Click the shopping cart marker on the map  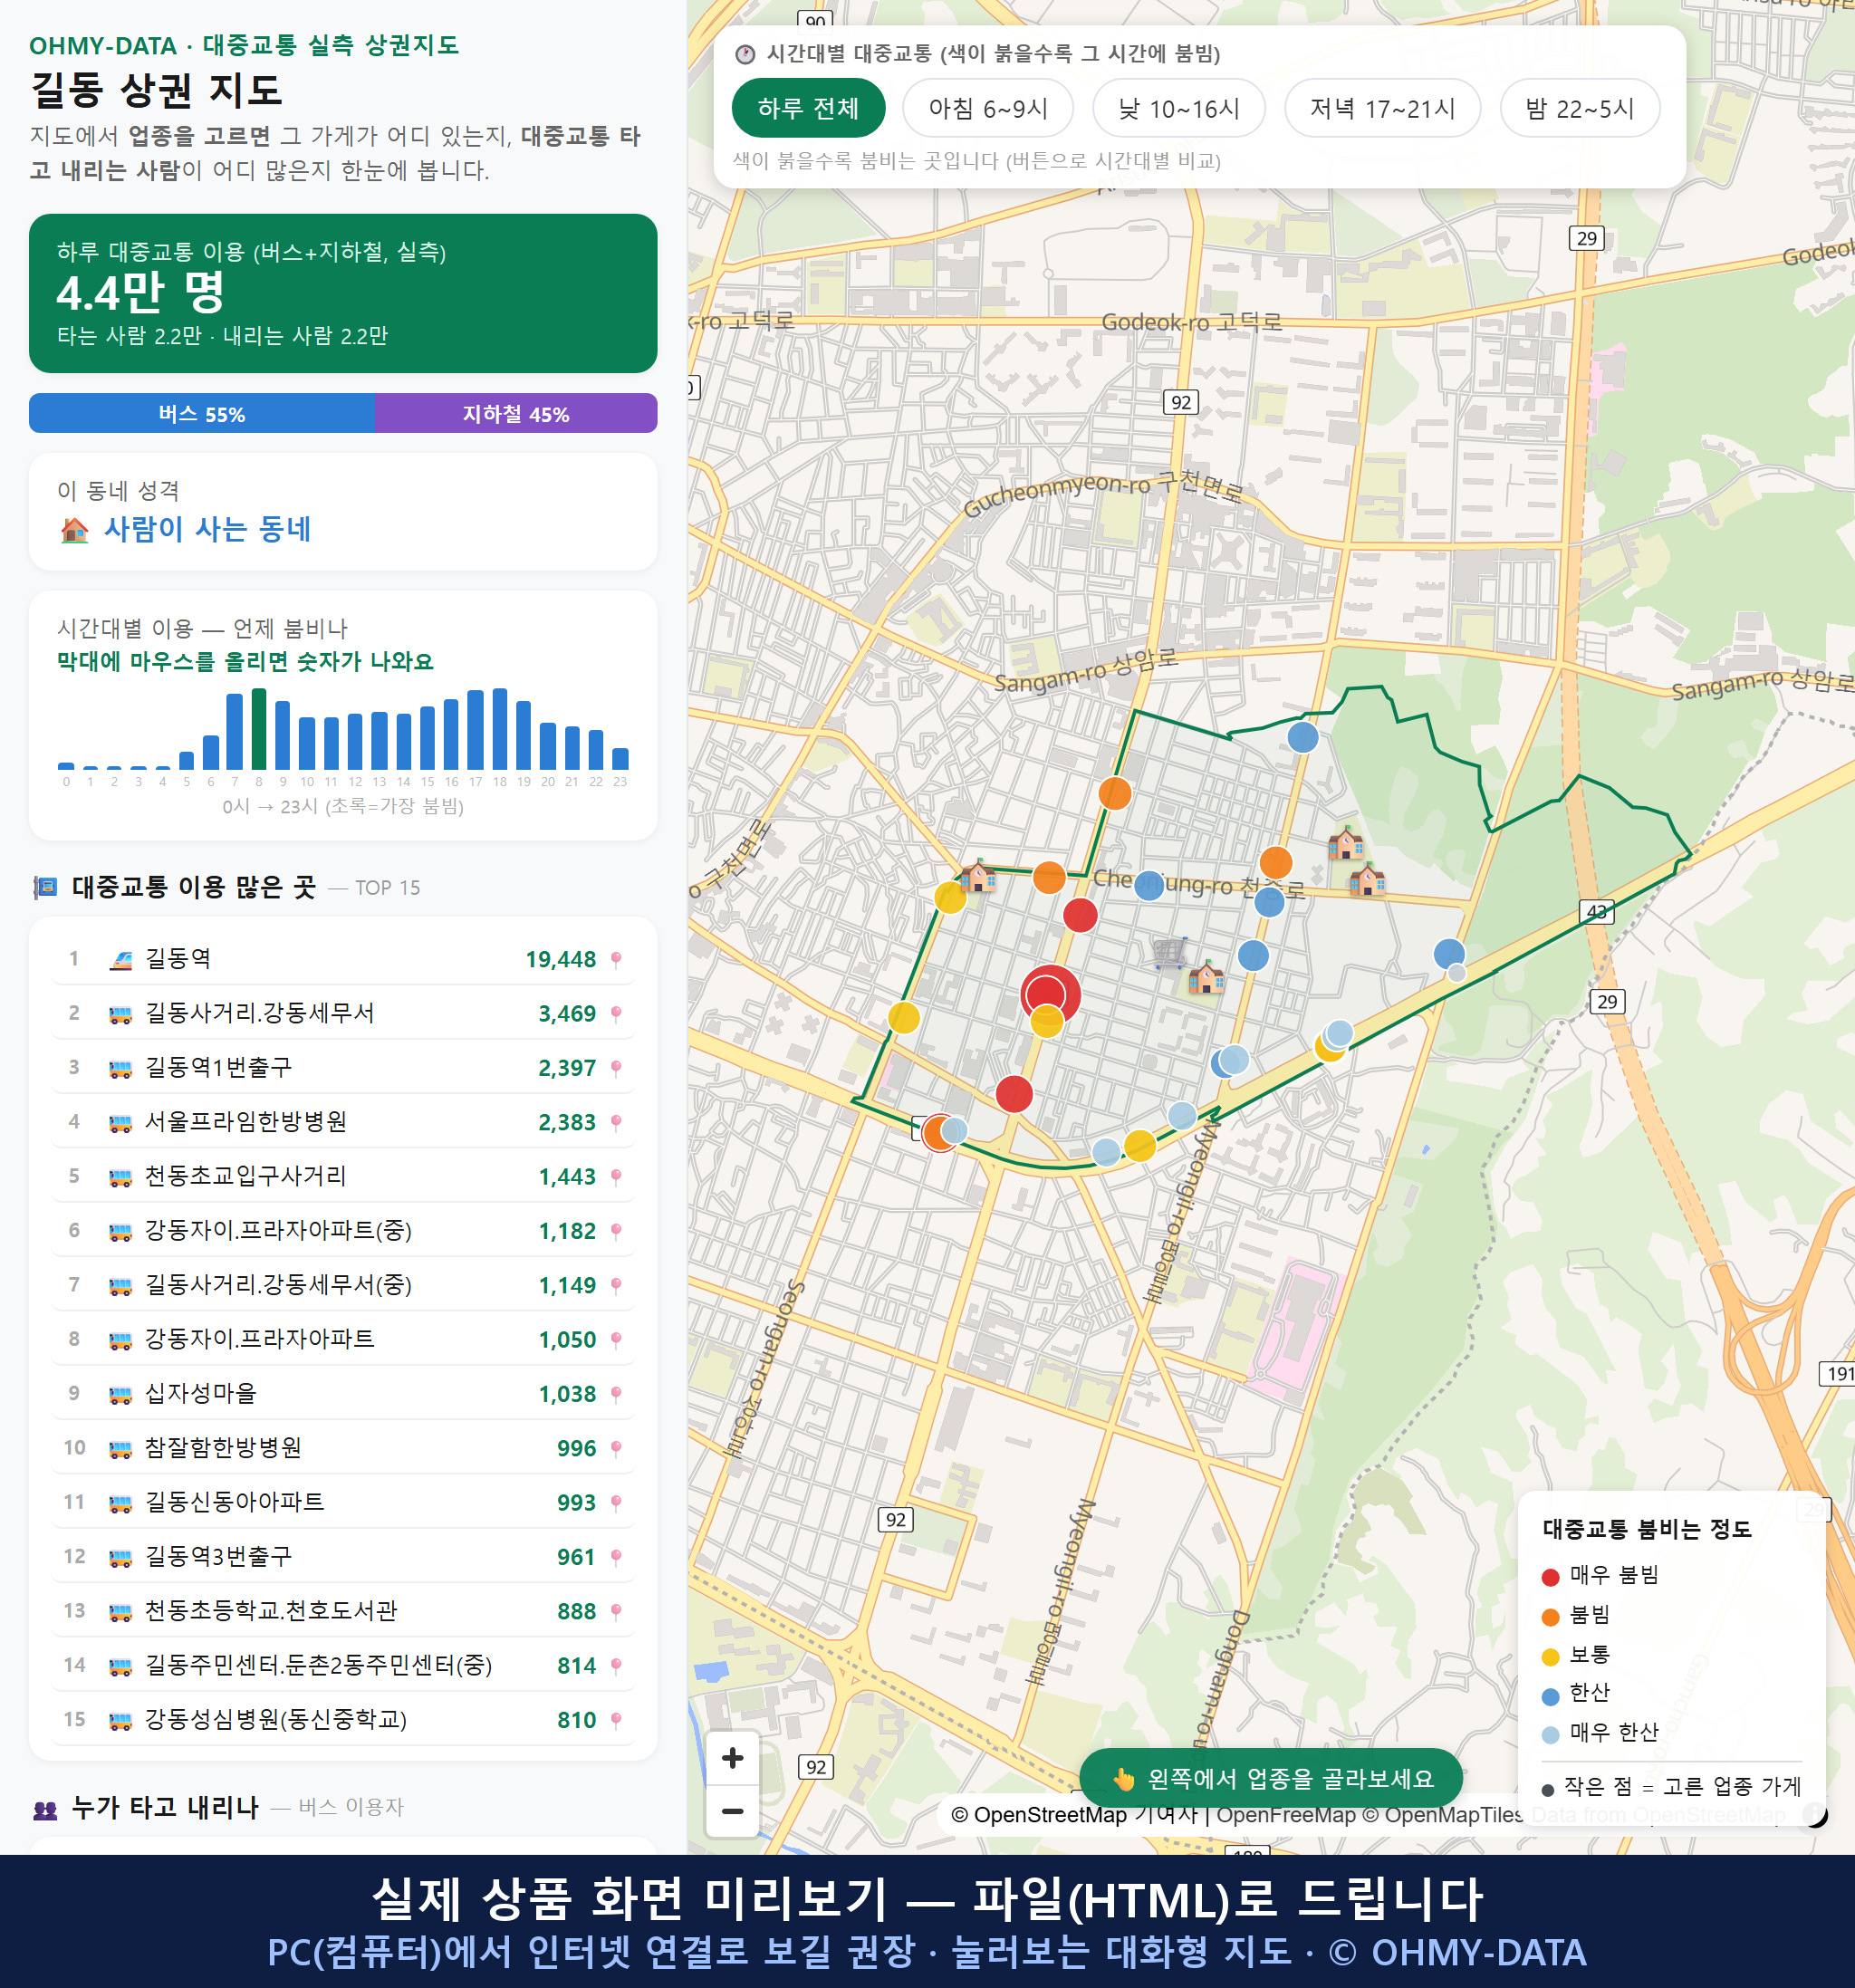click(x=1170, y=953)
